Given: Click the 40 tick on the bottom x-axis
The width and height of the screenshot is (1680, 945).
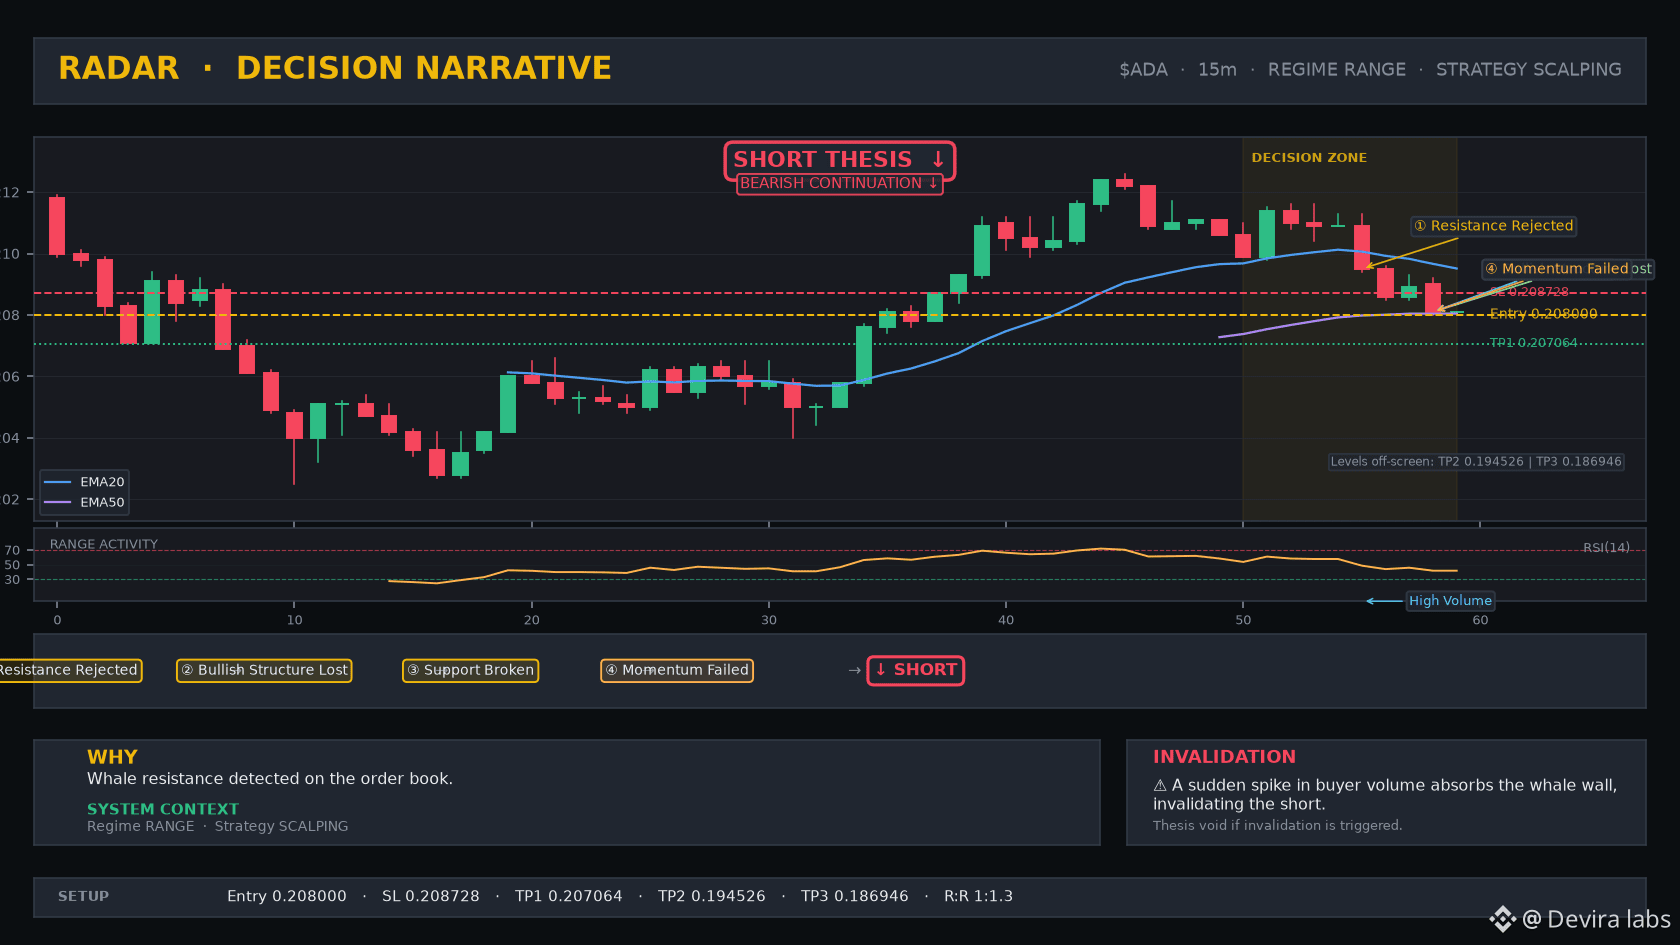Looking at the screenshot, I should pyautogui.click(x=1006, y=620).
